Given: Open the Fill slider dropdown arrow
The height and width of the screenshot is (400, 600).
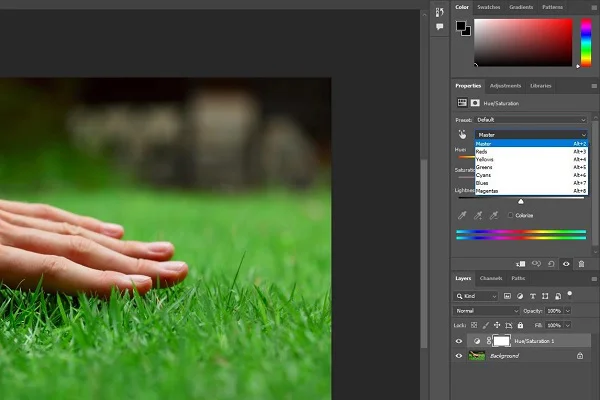Looking at the screenshot, I should click(x=568, y=325).
